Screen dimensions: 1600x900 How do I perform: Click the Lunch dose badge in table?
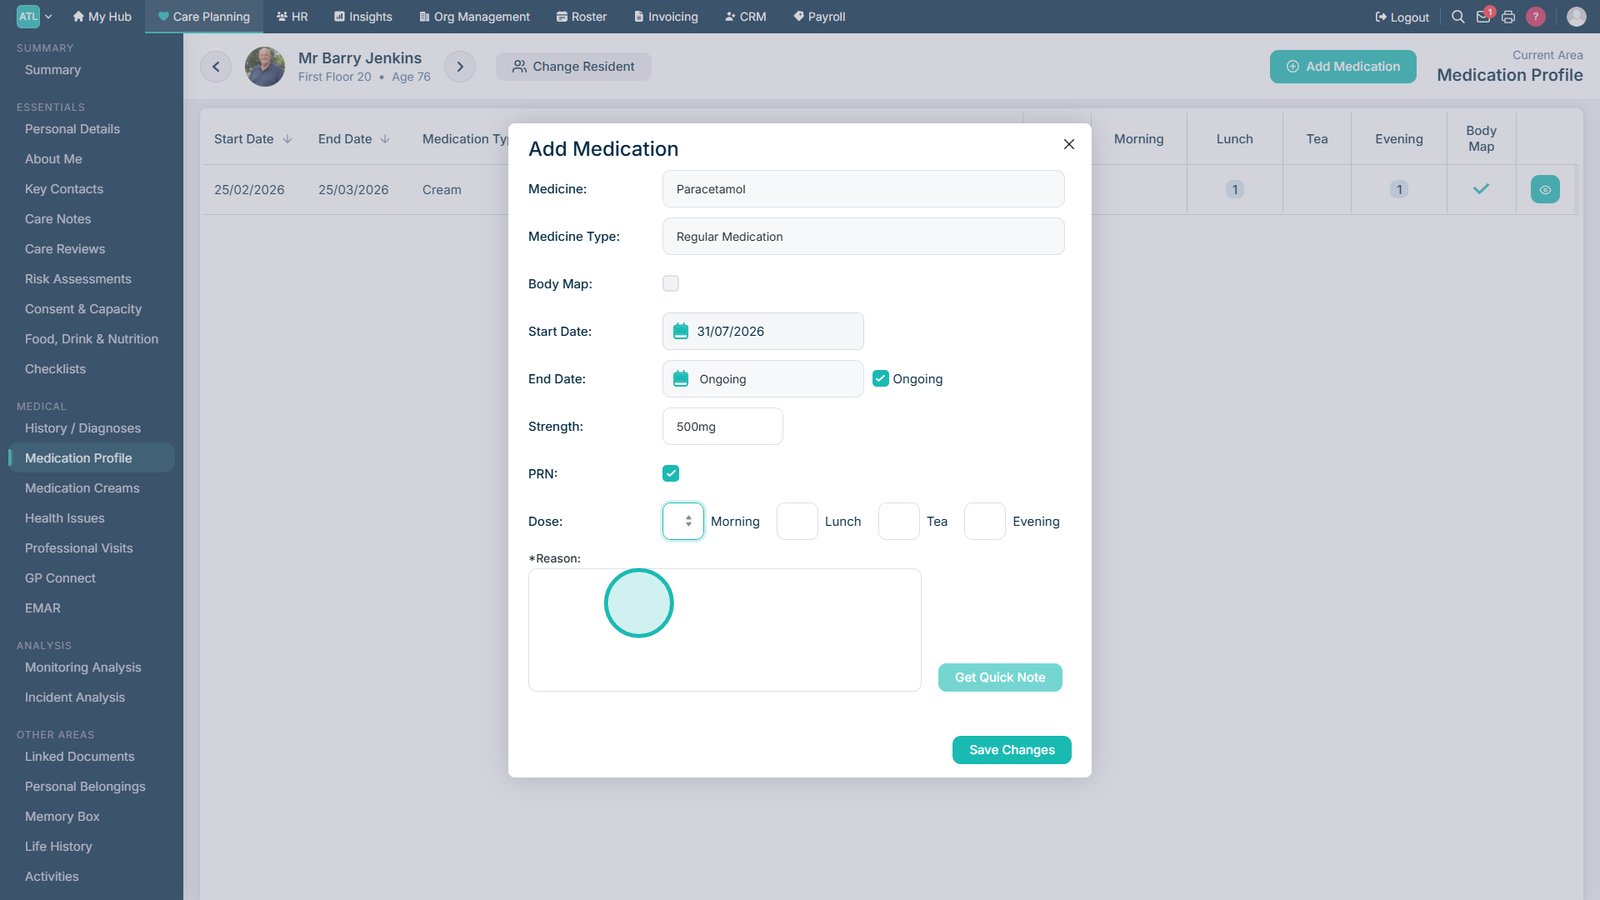click(x=1235, y=190)
